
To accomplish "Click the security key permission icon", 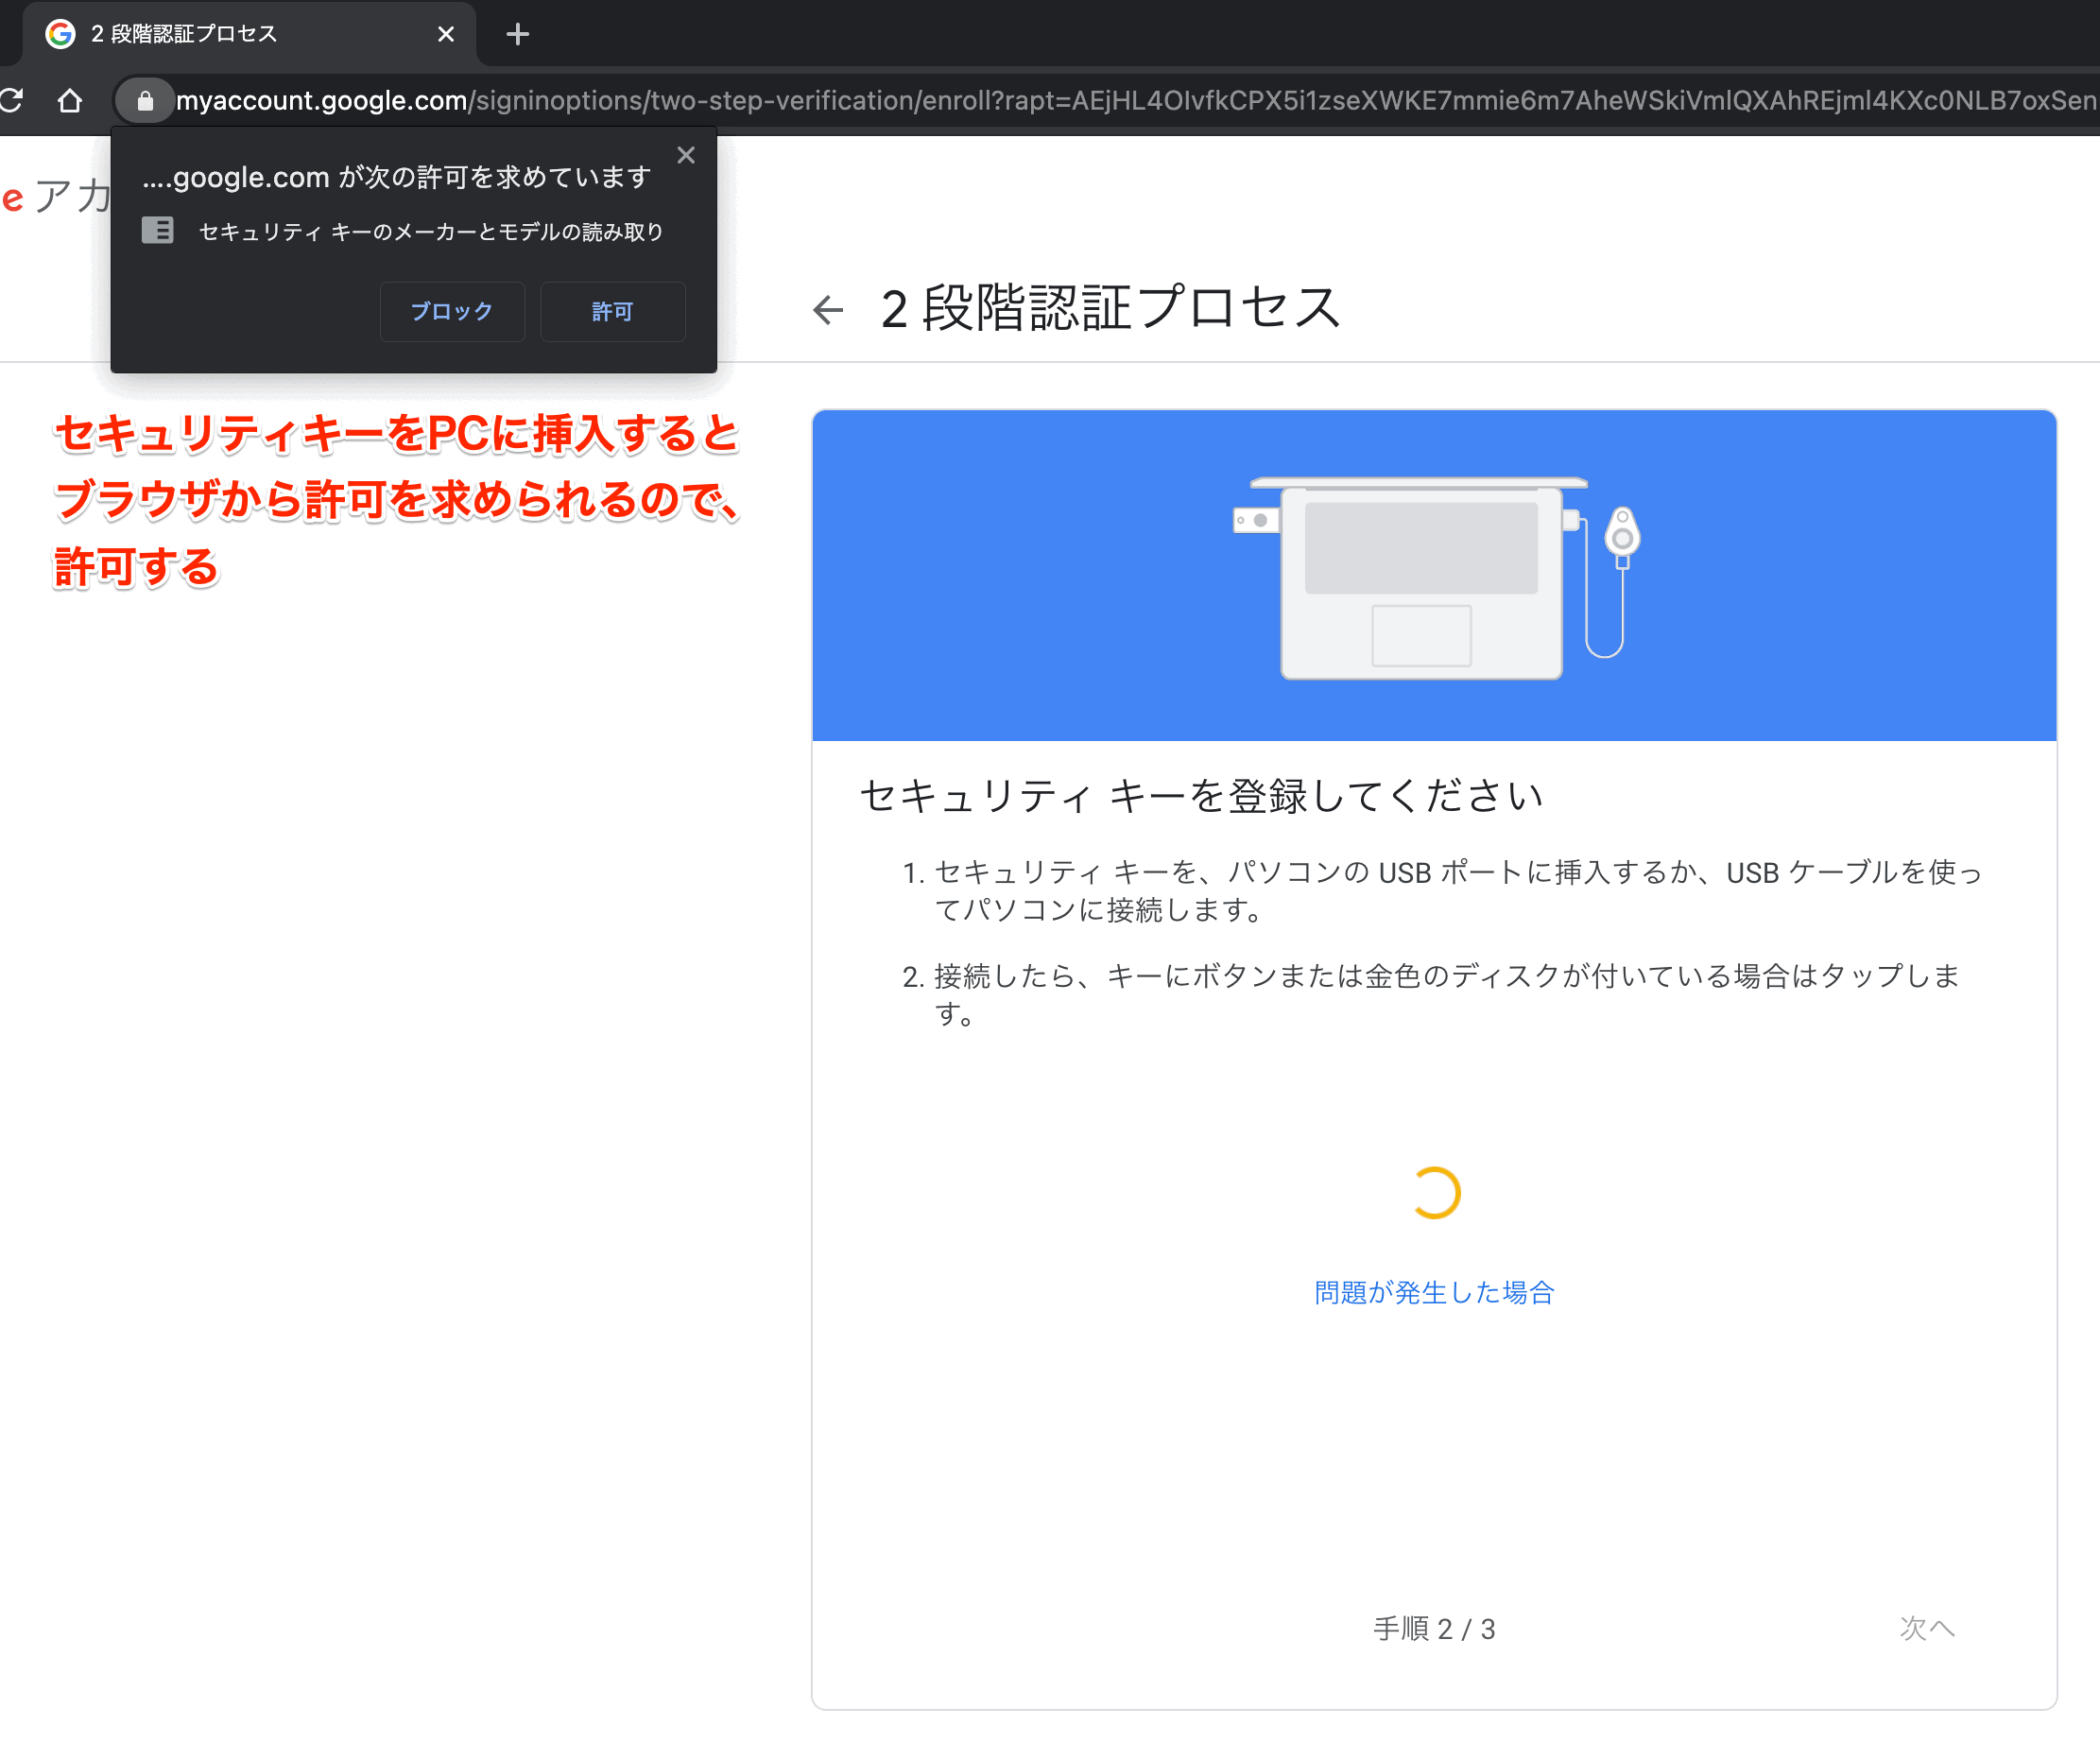I will 158,231.
